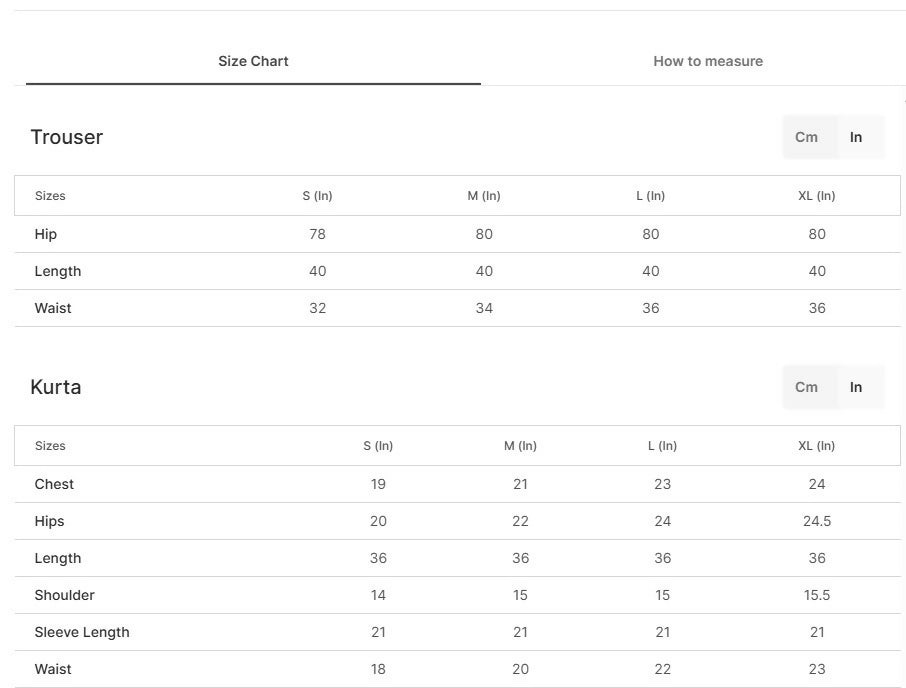Select In units for Trouser table
The height and width of the screenshot is (688, 906).
(x=856, y=137)
